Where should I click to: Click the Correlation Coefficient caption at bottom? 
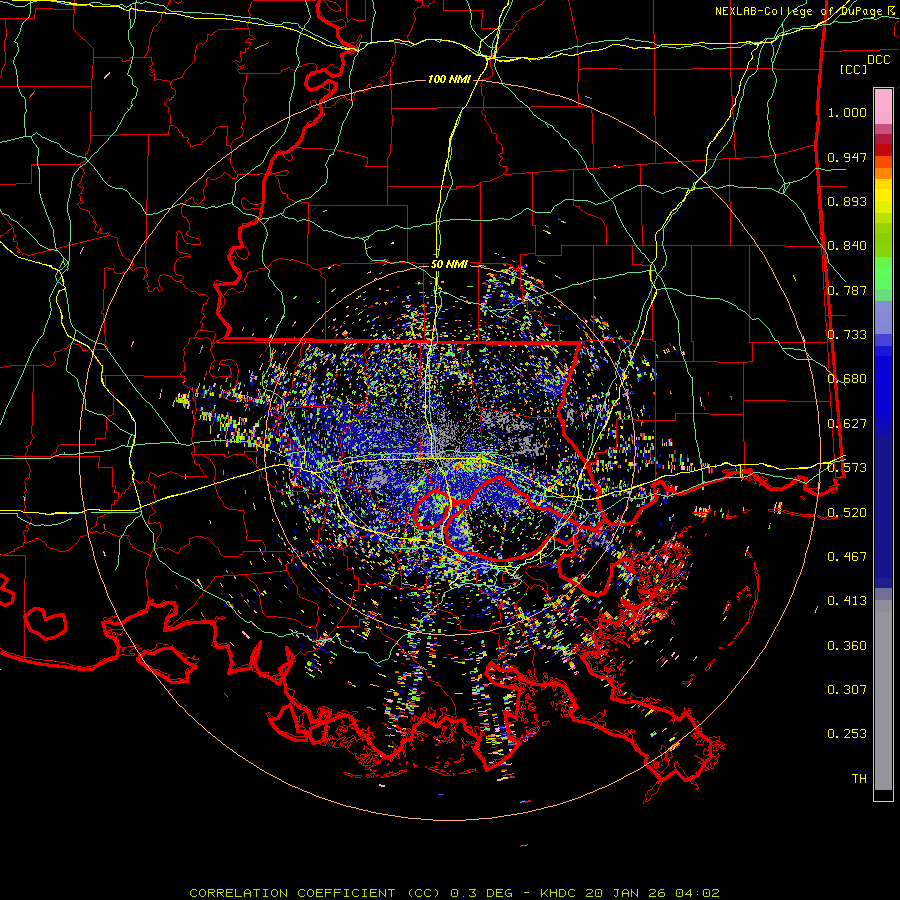[454, 893]
